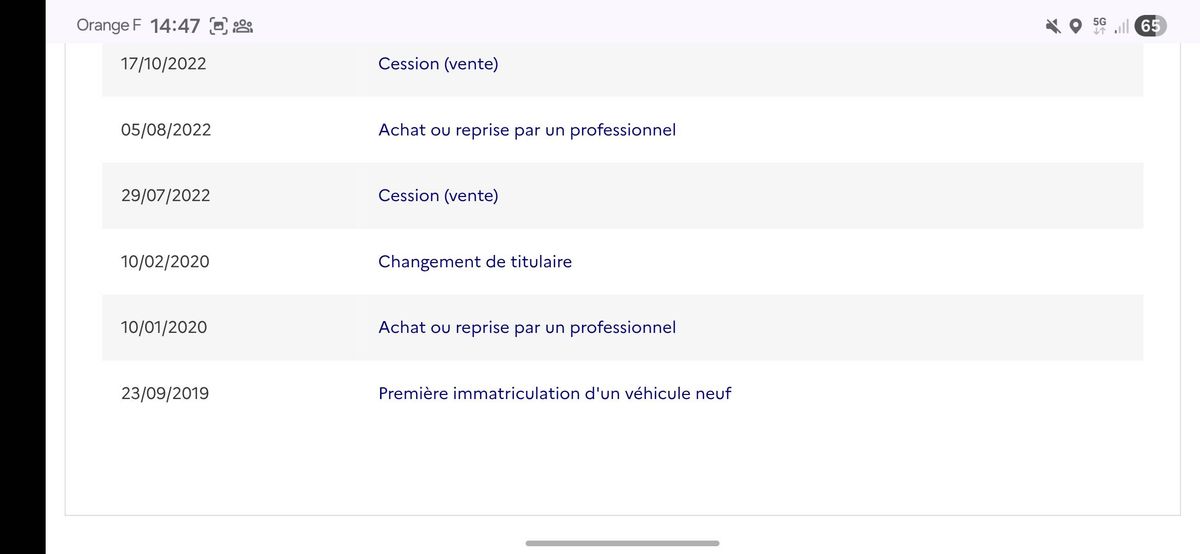
Task: Select Achat ou reprise entry from 10/01/2020
Action: (x=527, y=328)
